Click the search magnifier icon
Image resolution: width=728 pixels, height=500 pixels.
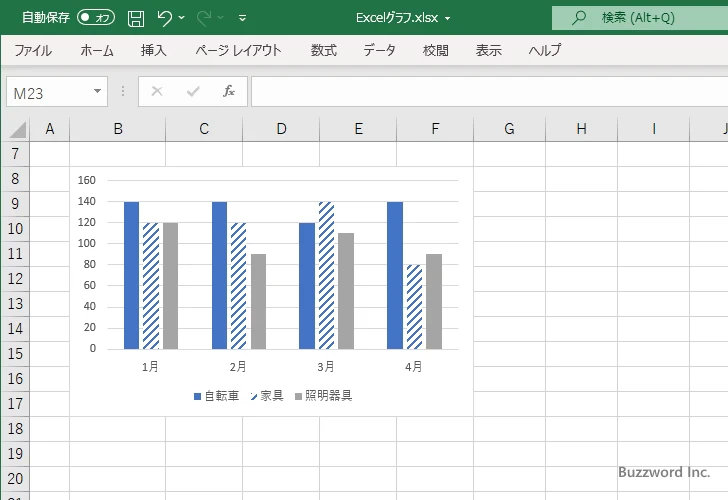578,18
